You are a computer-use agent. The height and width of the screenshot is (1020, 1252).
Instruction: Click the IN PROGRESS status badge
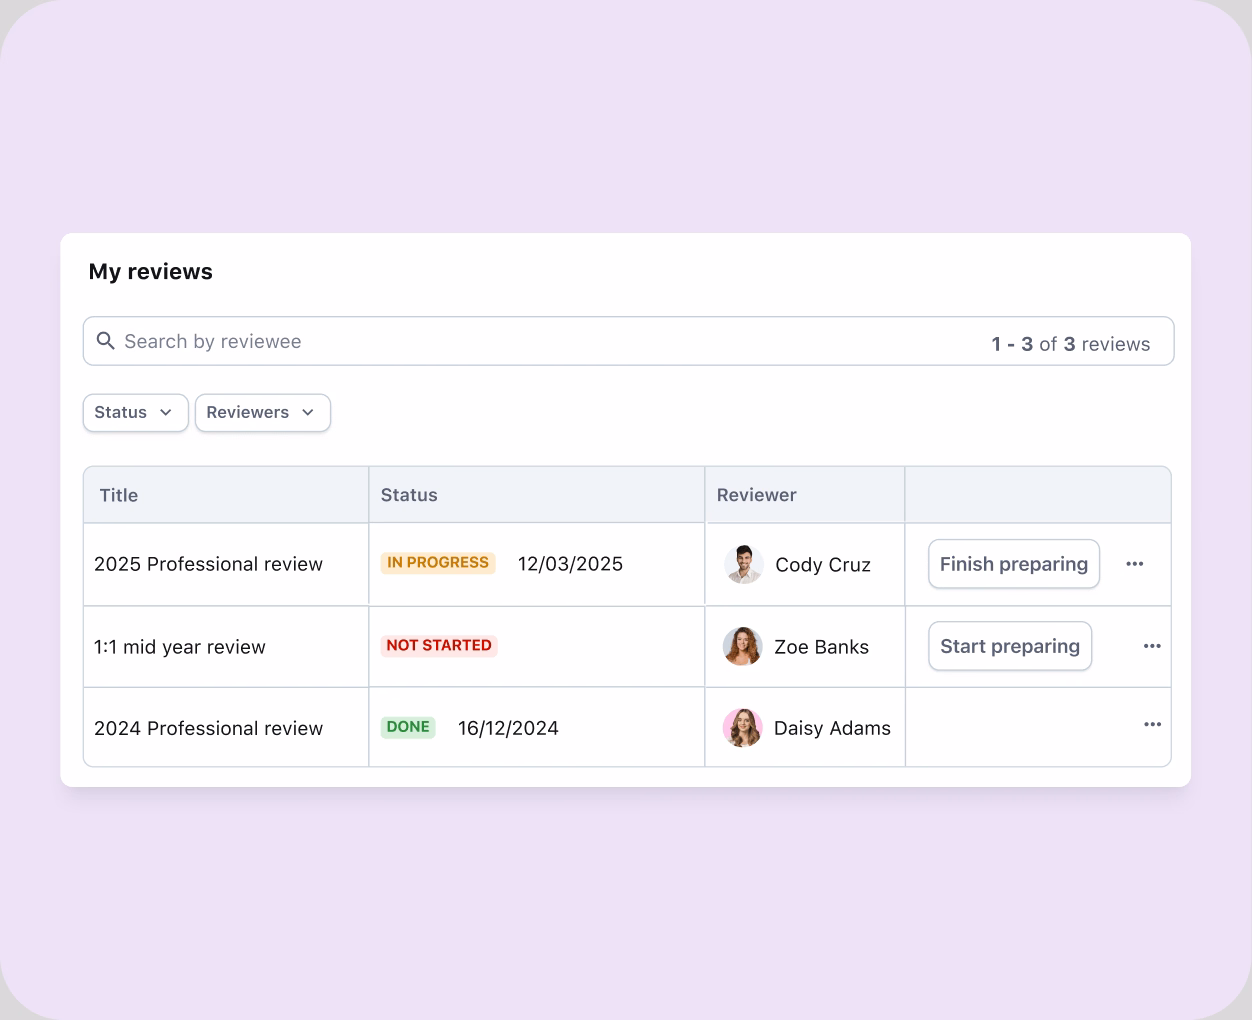(x=438, y=563)
